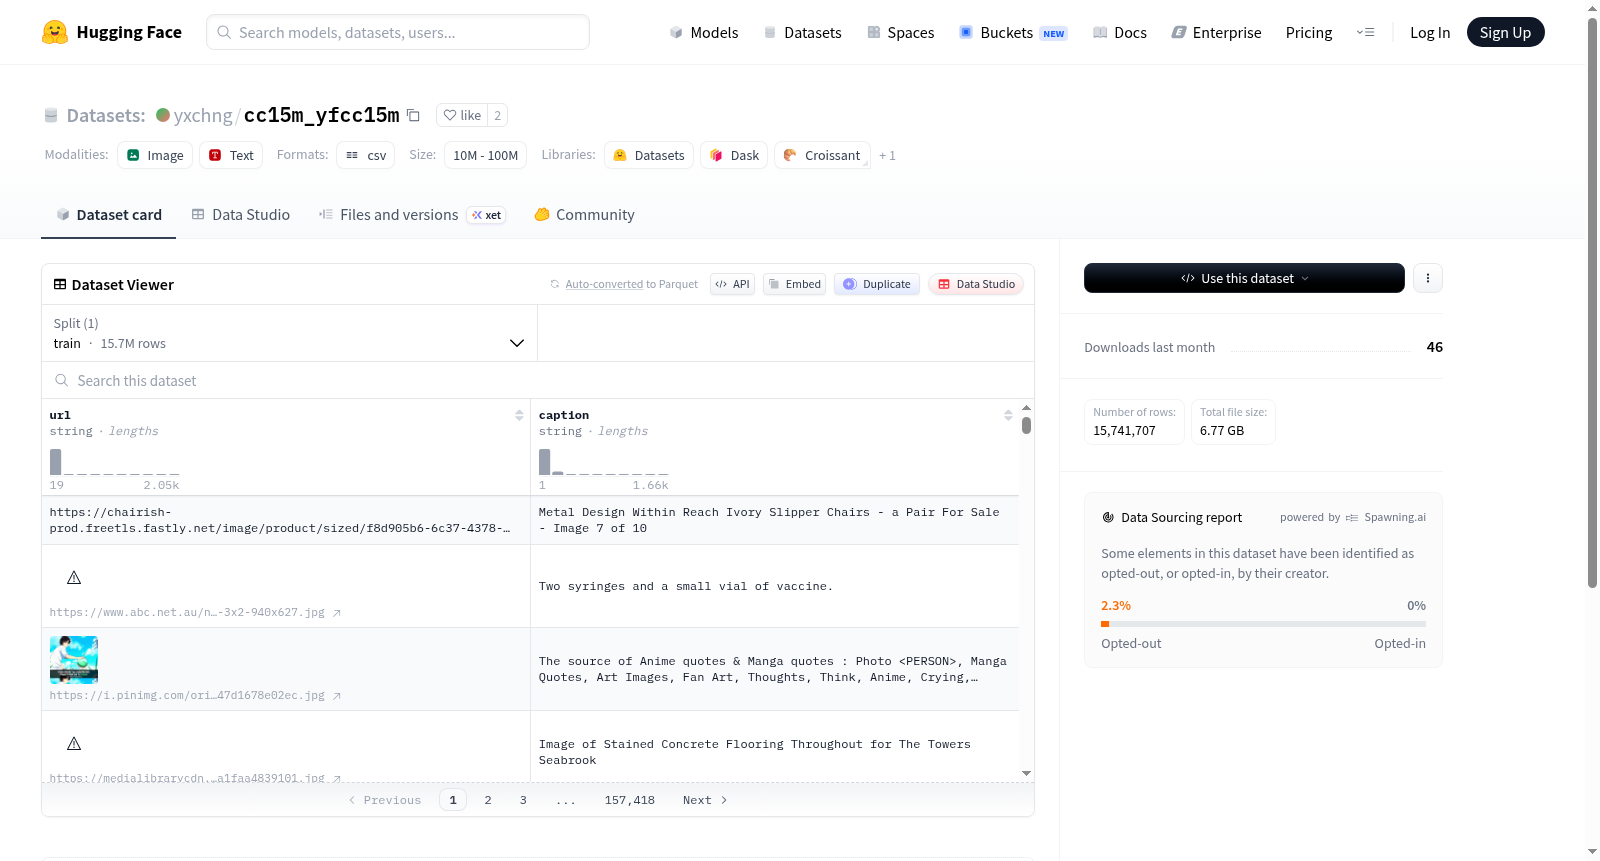Copy dataset name with the copy icon

413,115
